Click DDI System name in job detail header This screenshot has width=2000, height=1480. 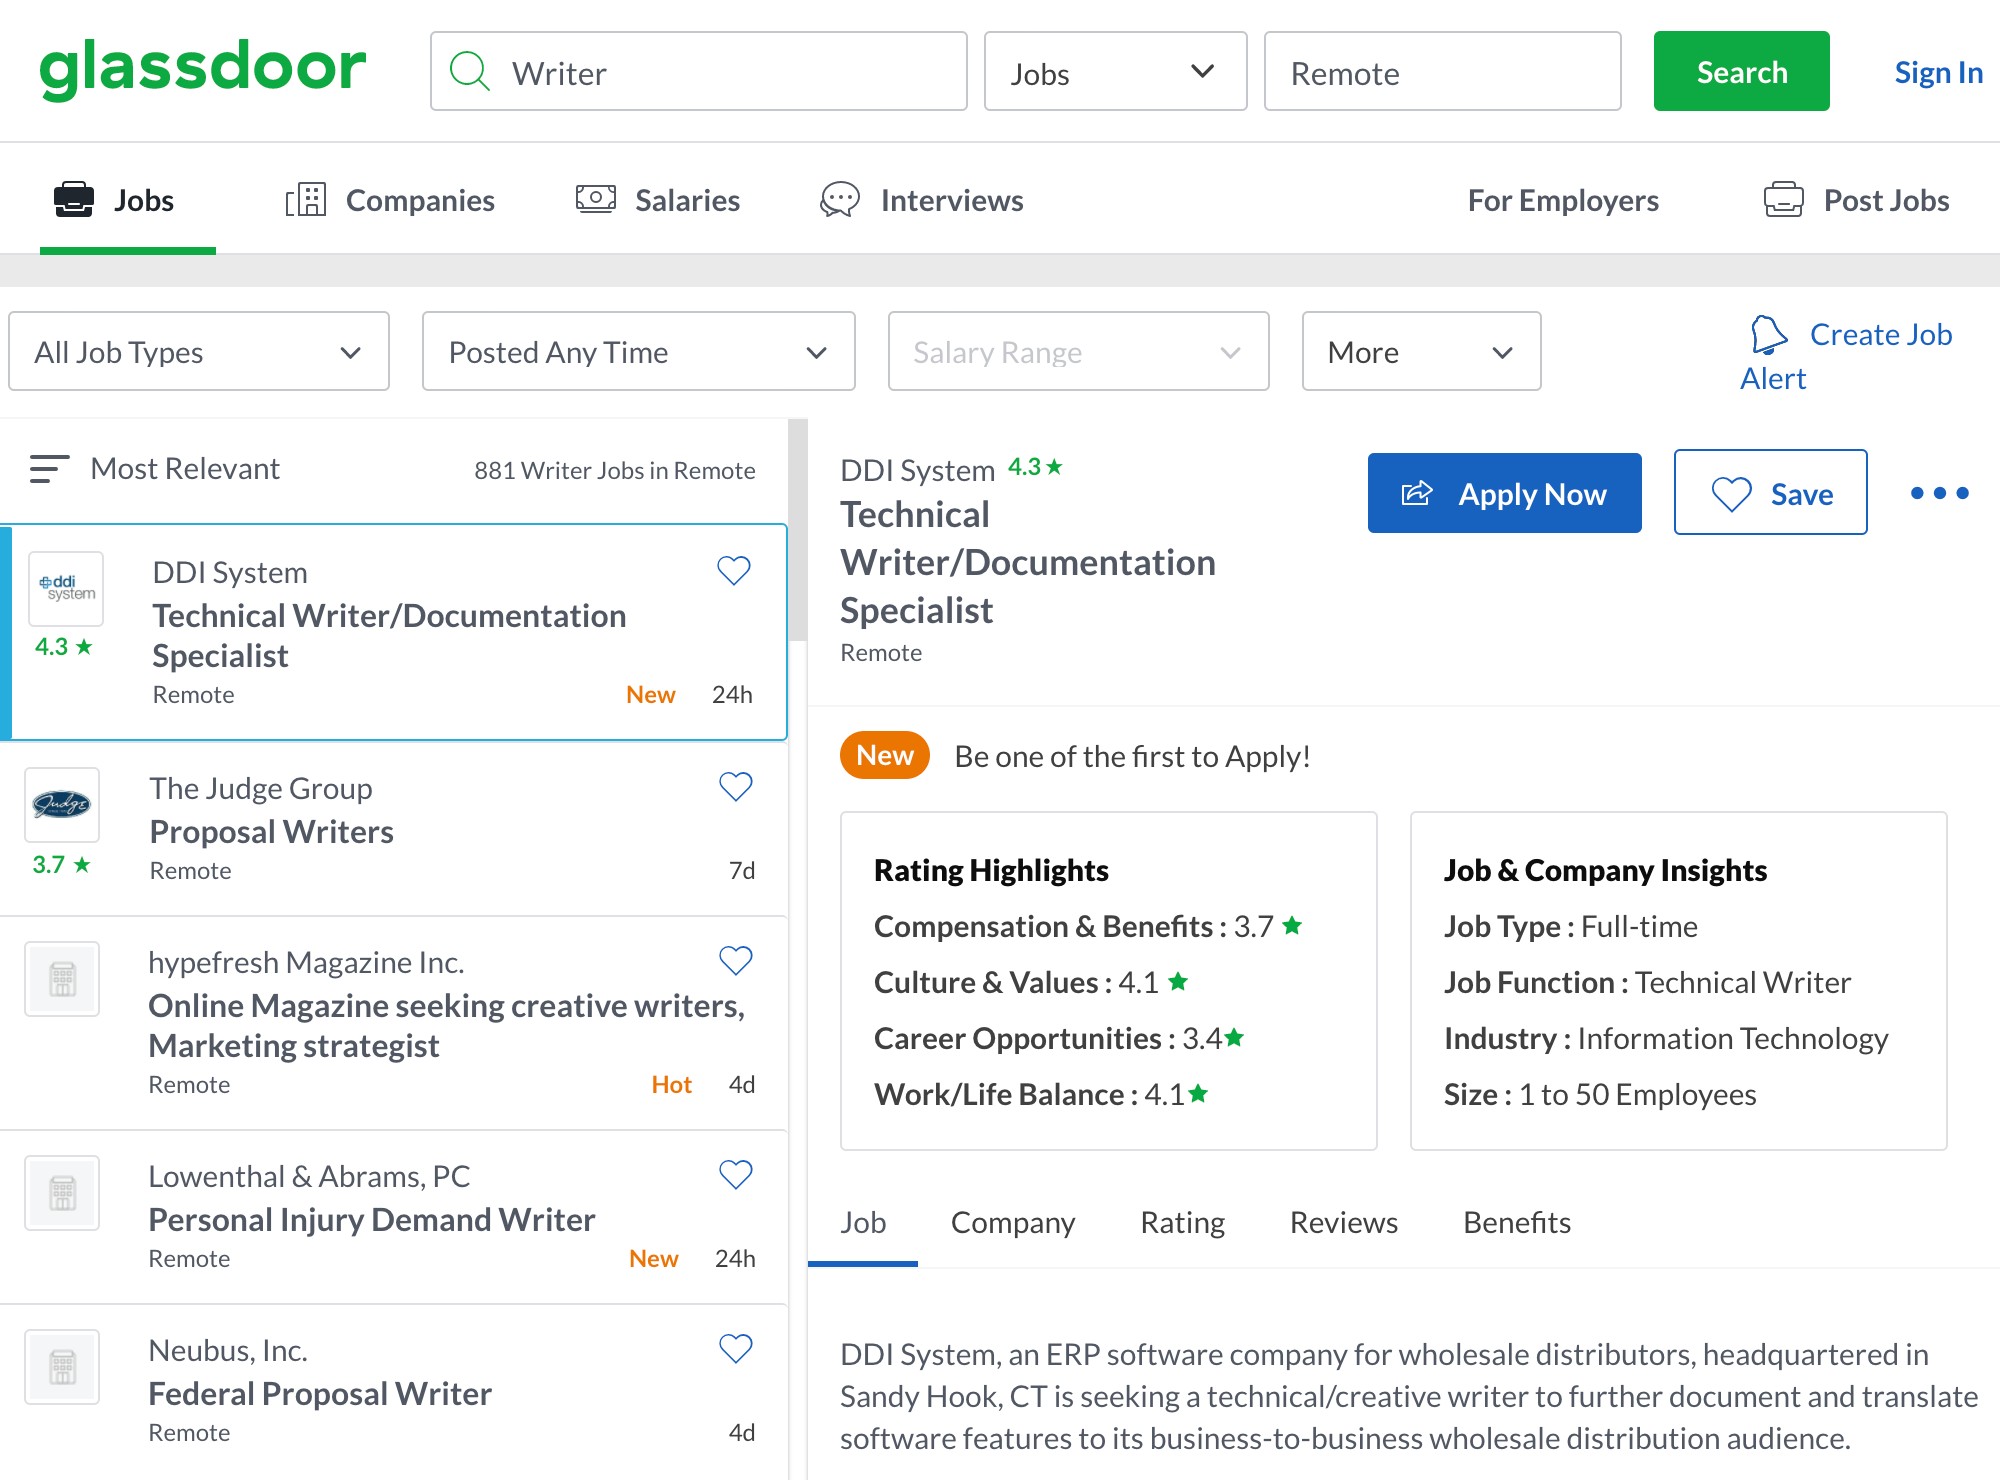pos(917,470)
